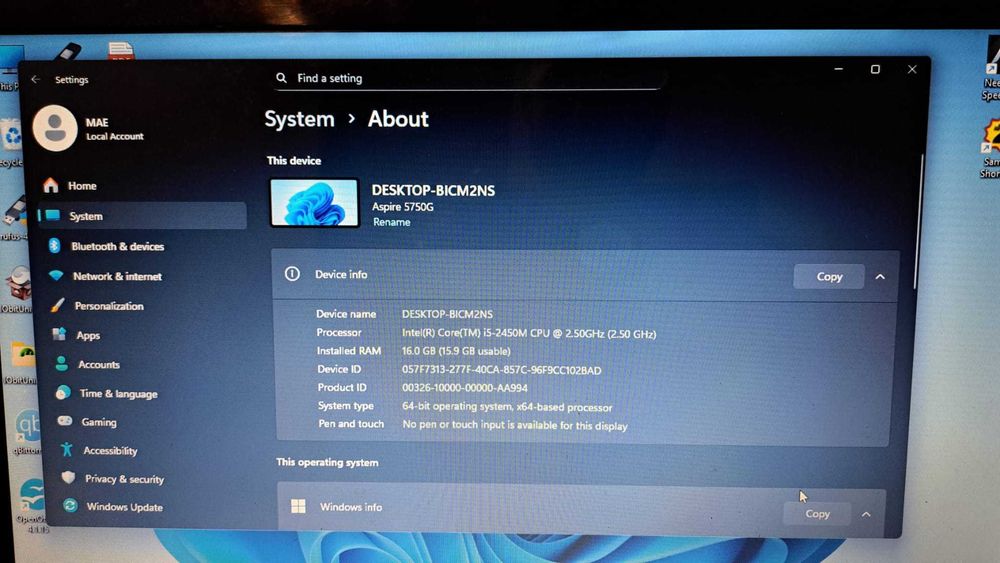This screenshot has width=1000, height=563.
Task: Minimize the Settings window
Action: pyautogui.click(x=839, y=69)
